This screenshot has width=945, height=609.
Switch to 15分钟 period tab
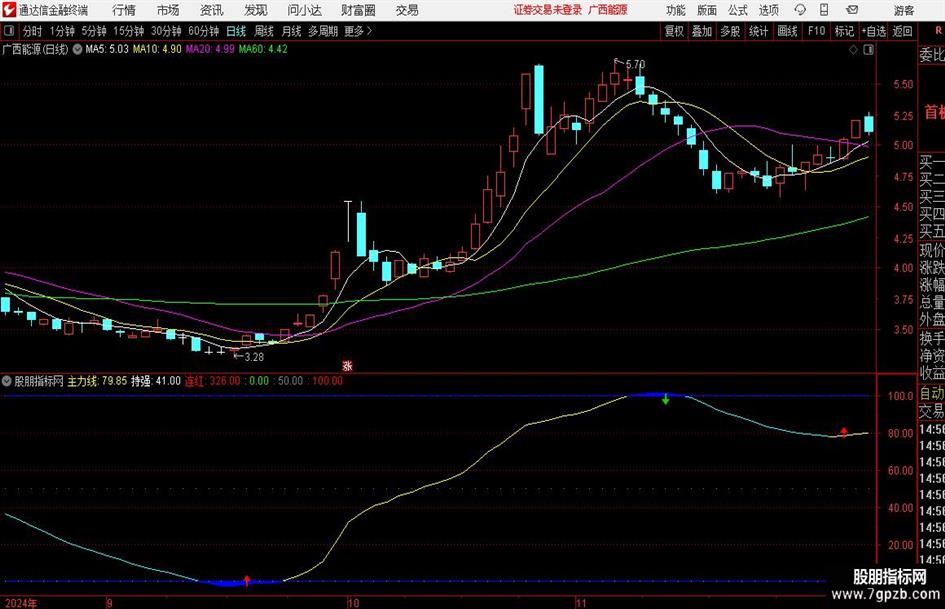[x=129, y=31]
